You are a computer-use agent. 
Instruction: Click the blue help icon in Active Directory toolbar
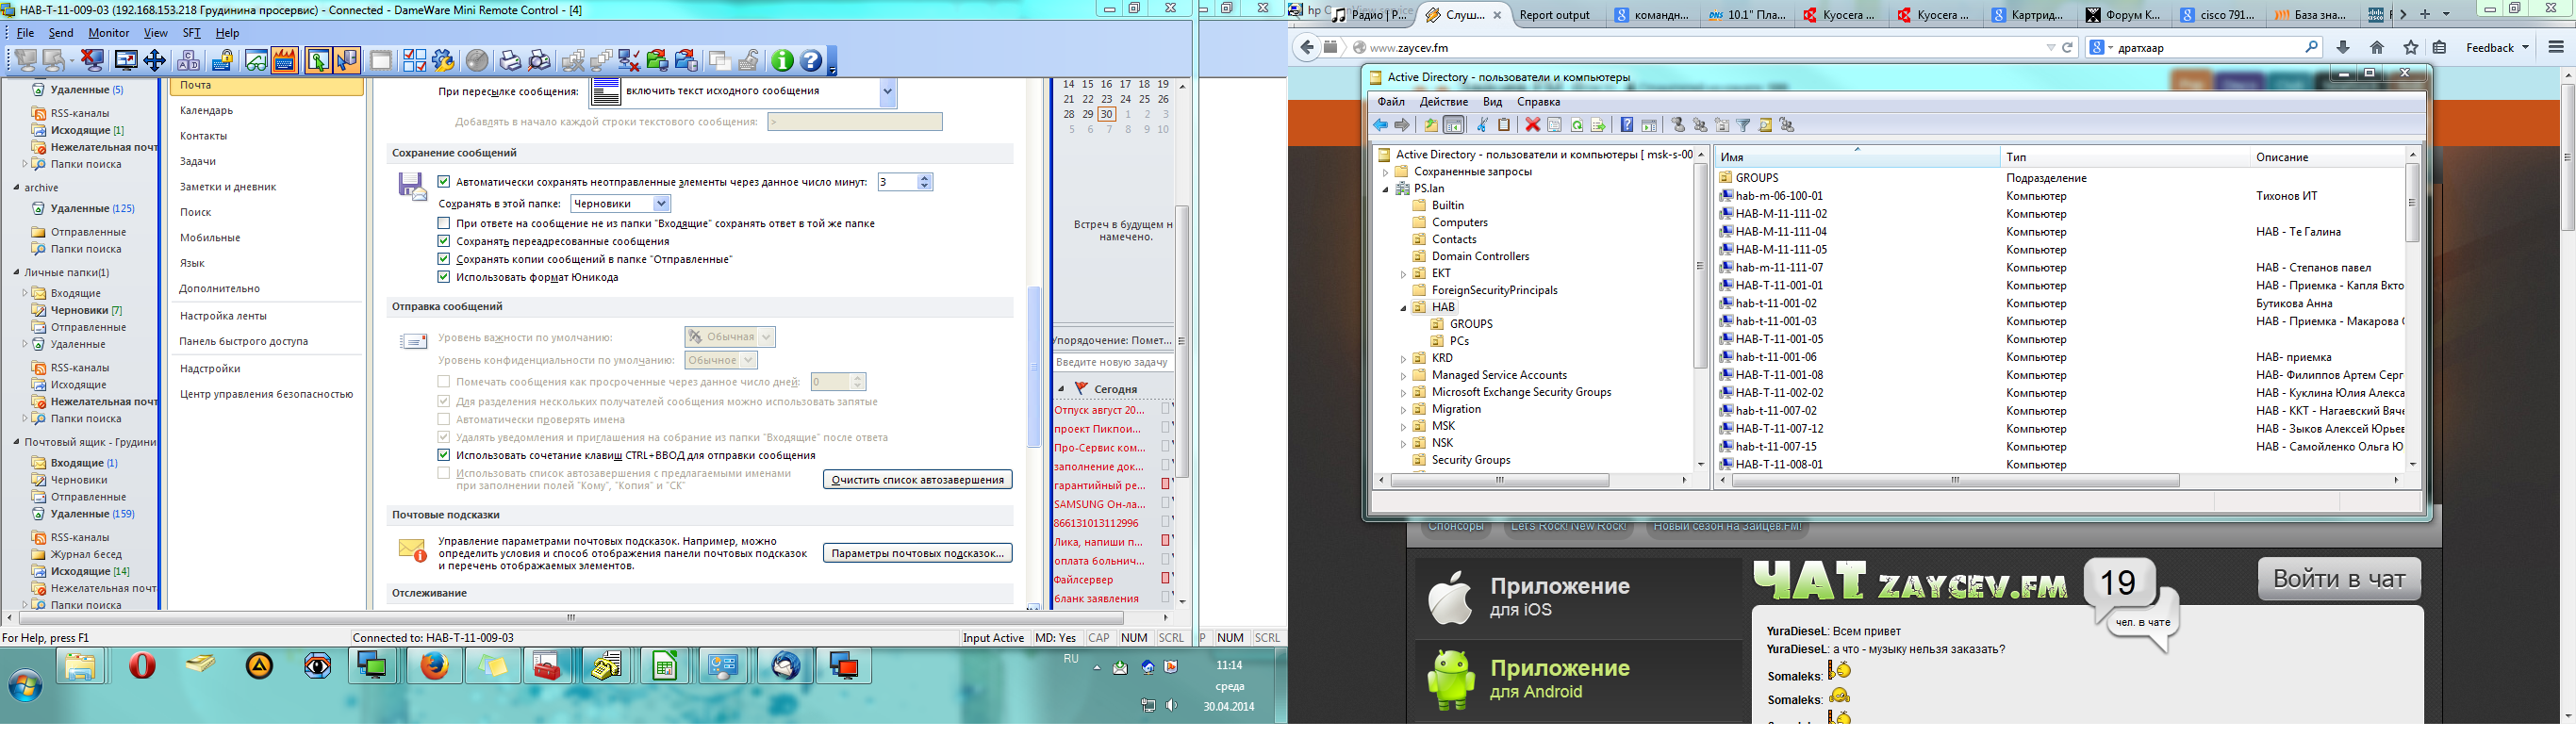pyautogui.click(x=1627, y=125)
